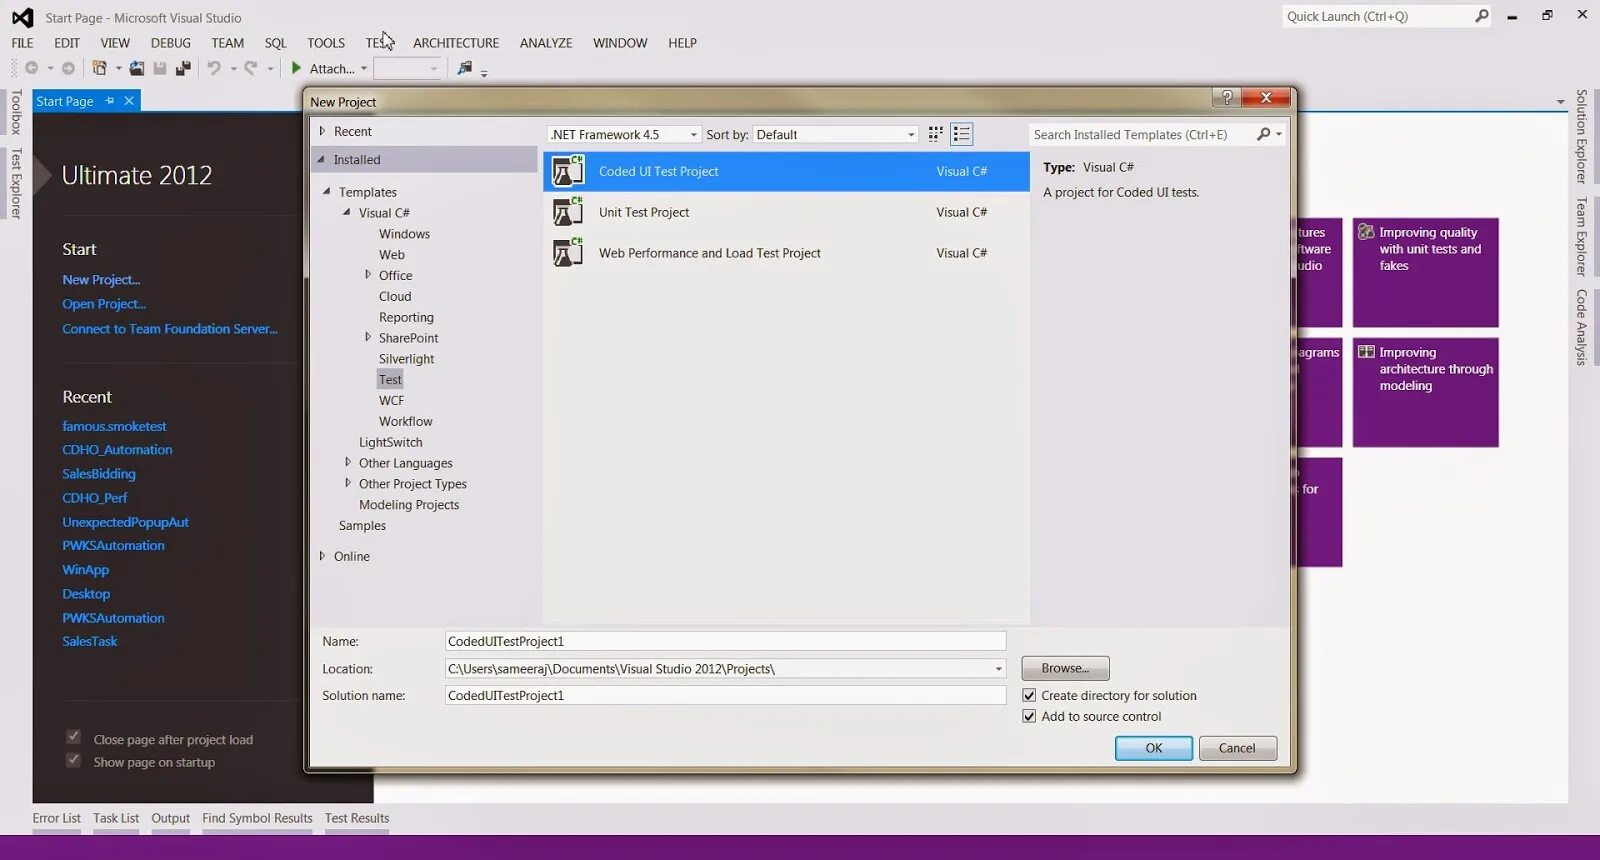Image resolution: width=1600 pixels, height=860 pixels.
Task: Open FILE menu
Action: coord(22,43)
